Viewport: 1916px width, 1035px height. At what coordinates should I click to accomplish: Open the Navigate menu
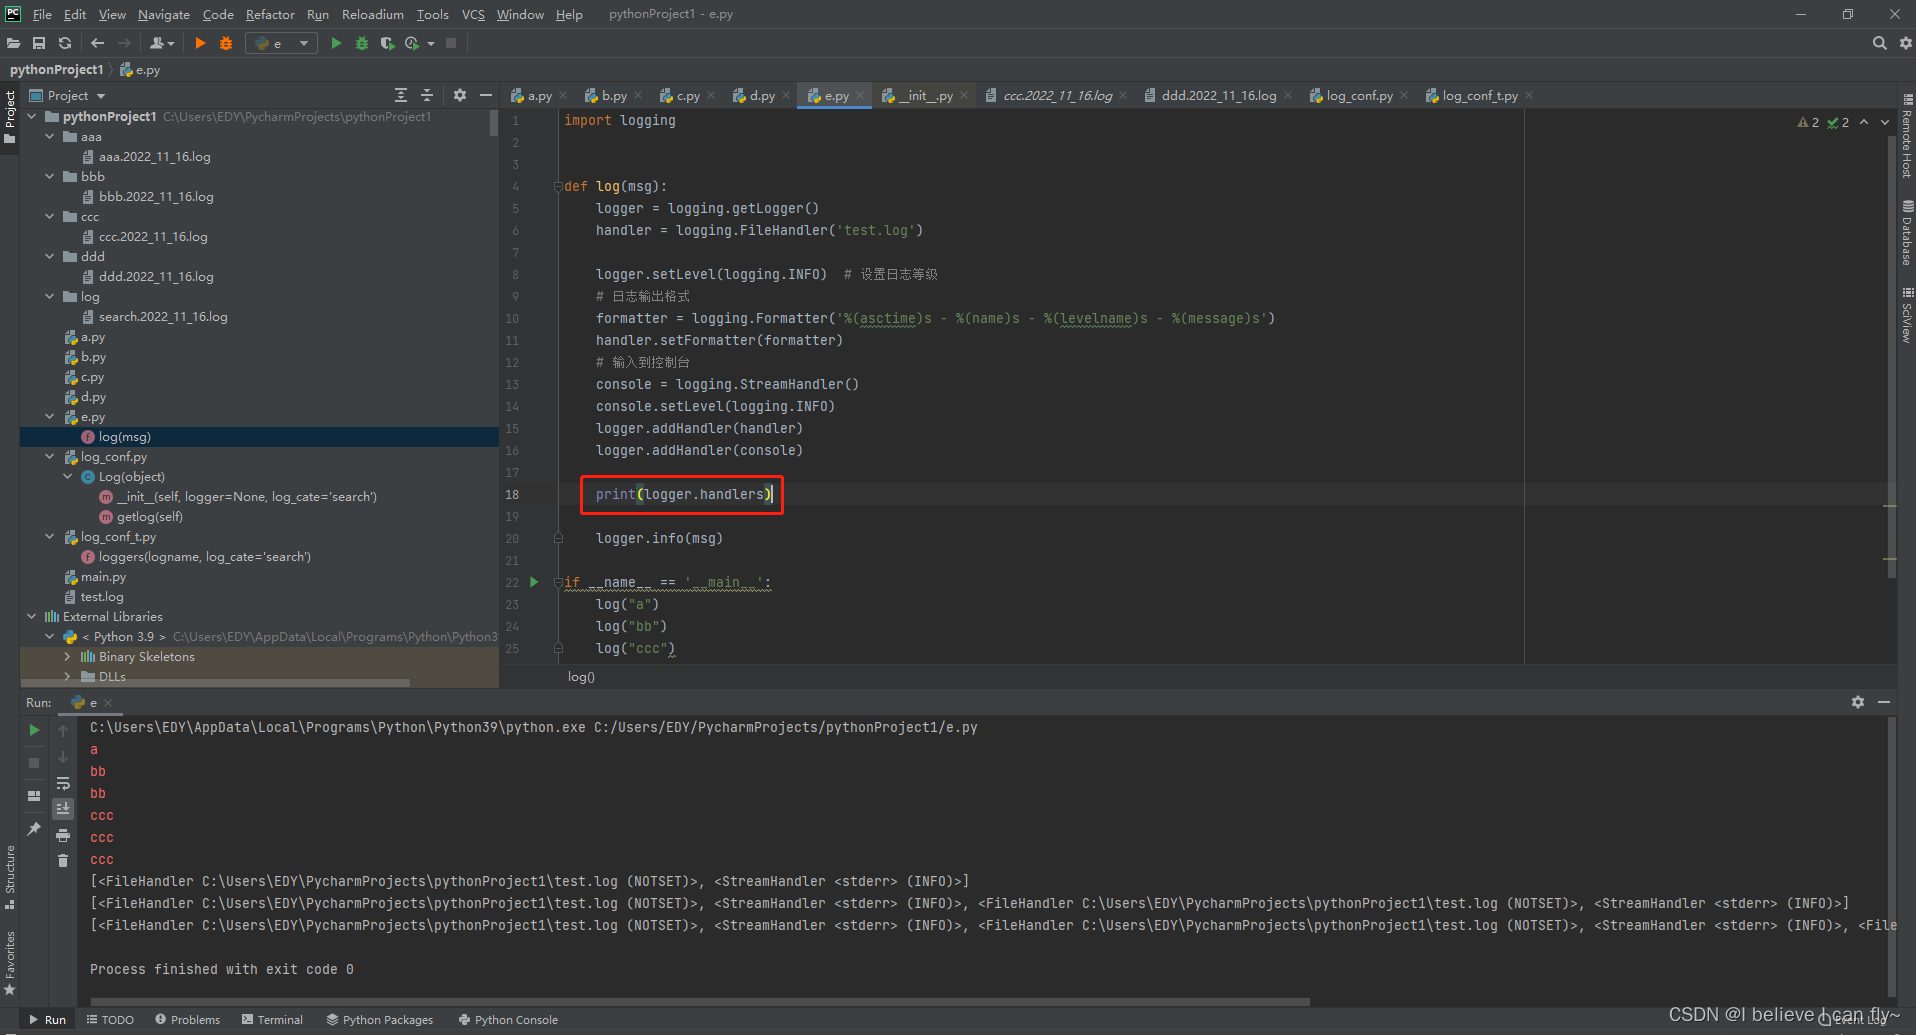[164, 14]
